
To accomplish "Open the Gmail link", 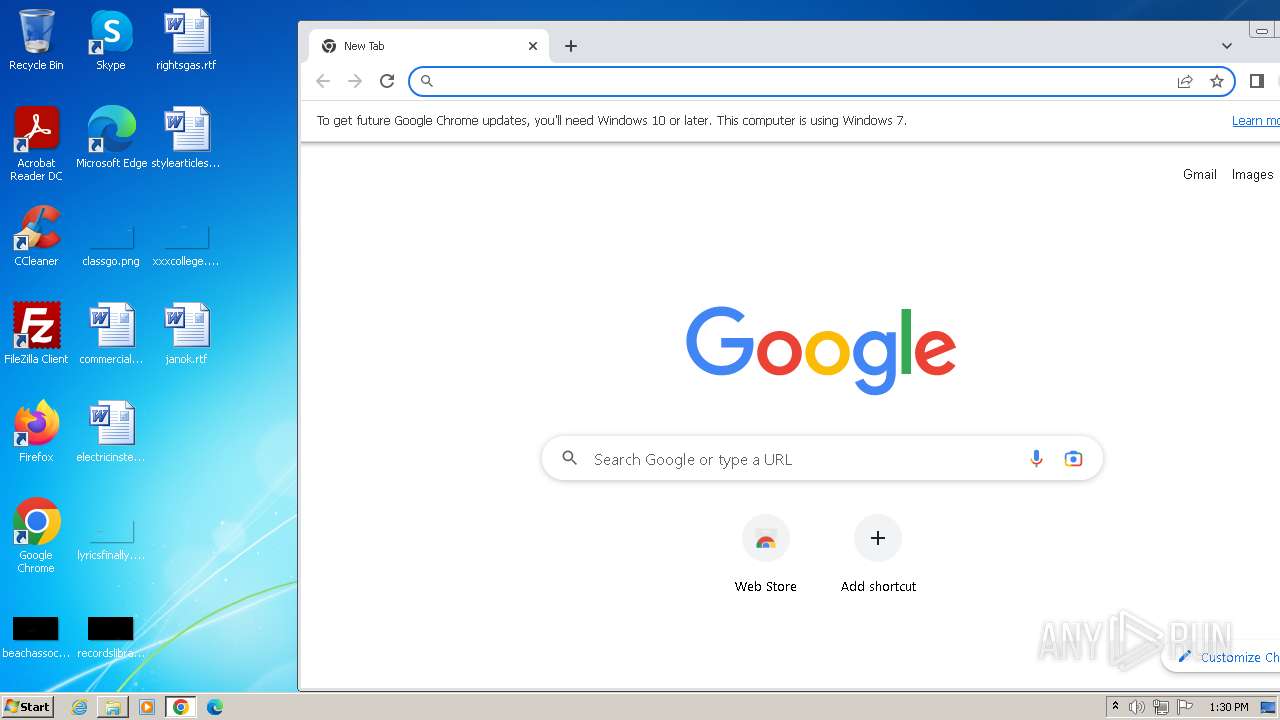I will [x=1200, y=174].
